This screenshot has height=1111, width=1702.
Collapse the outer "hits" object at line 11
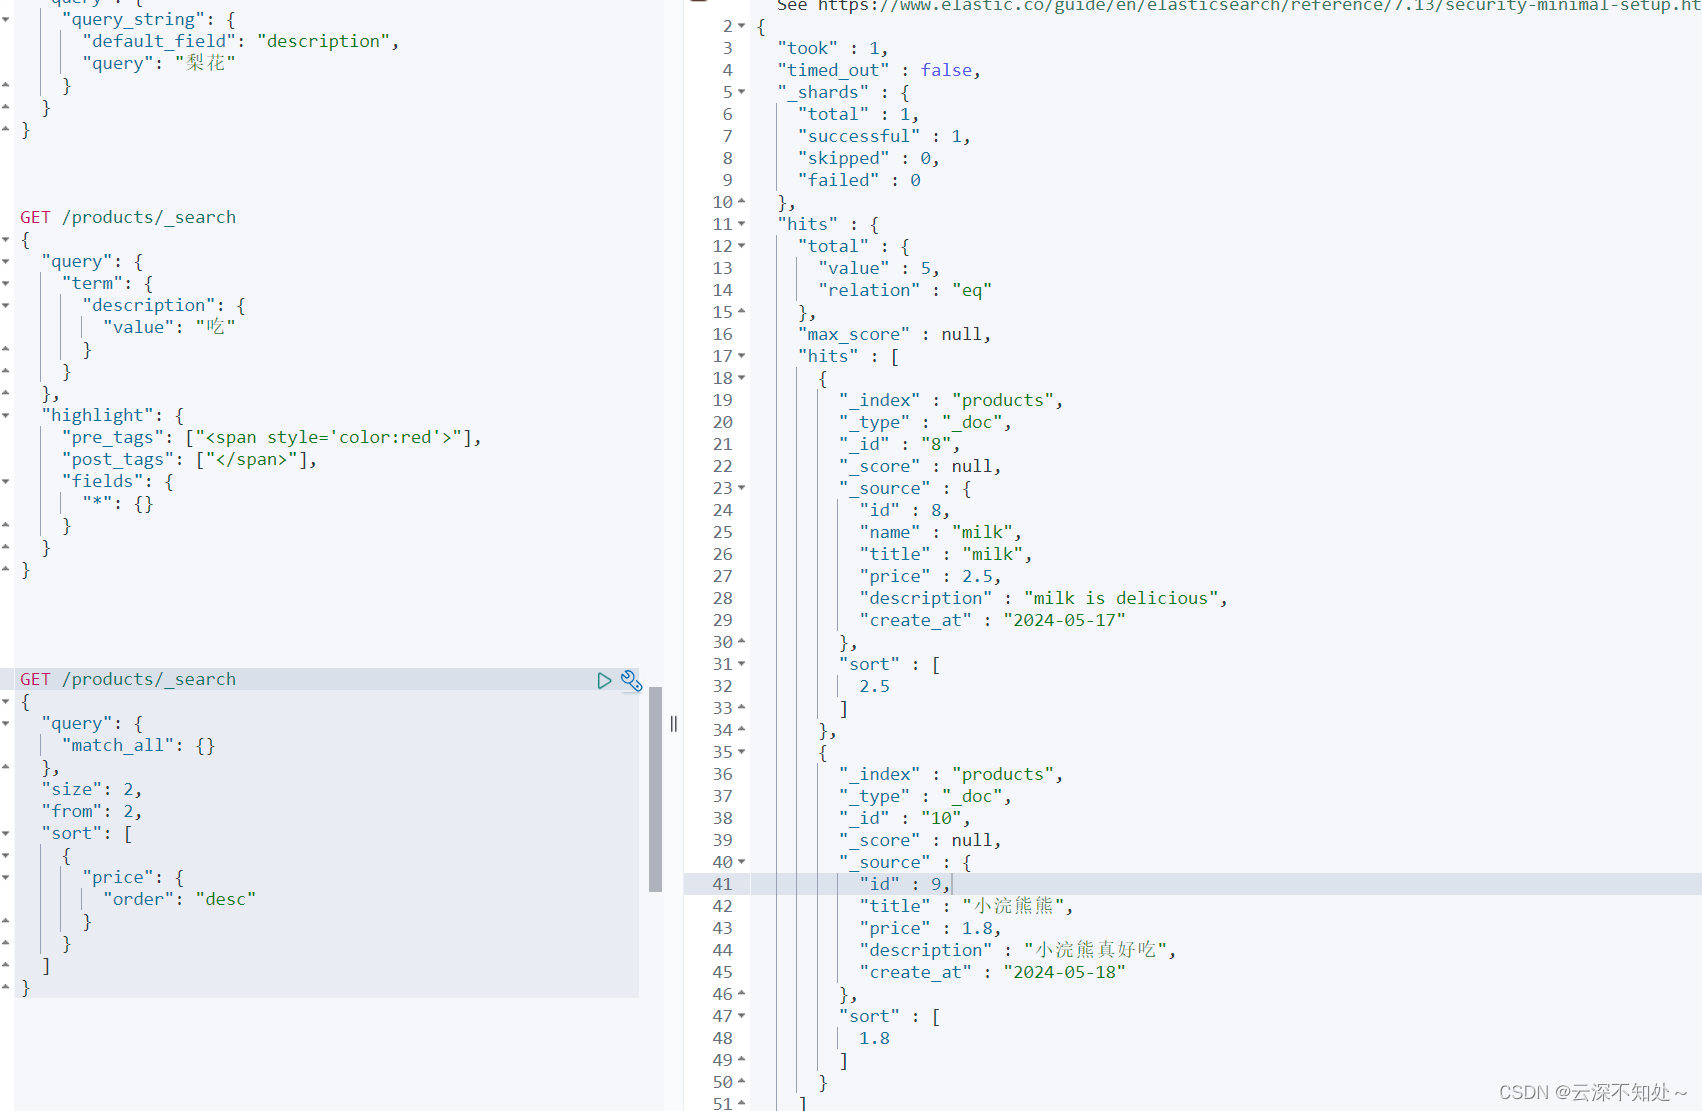[x=741, y=224]
